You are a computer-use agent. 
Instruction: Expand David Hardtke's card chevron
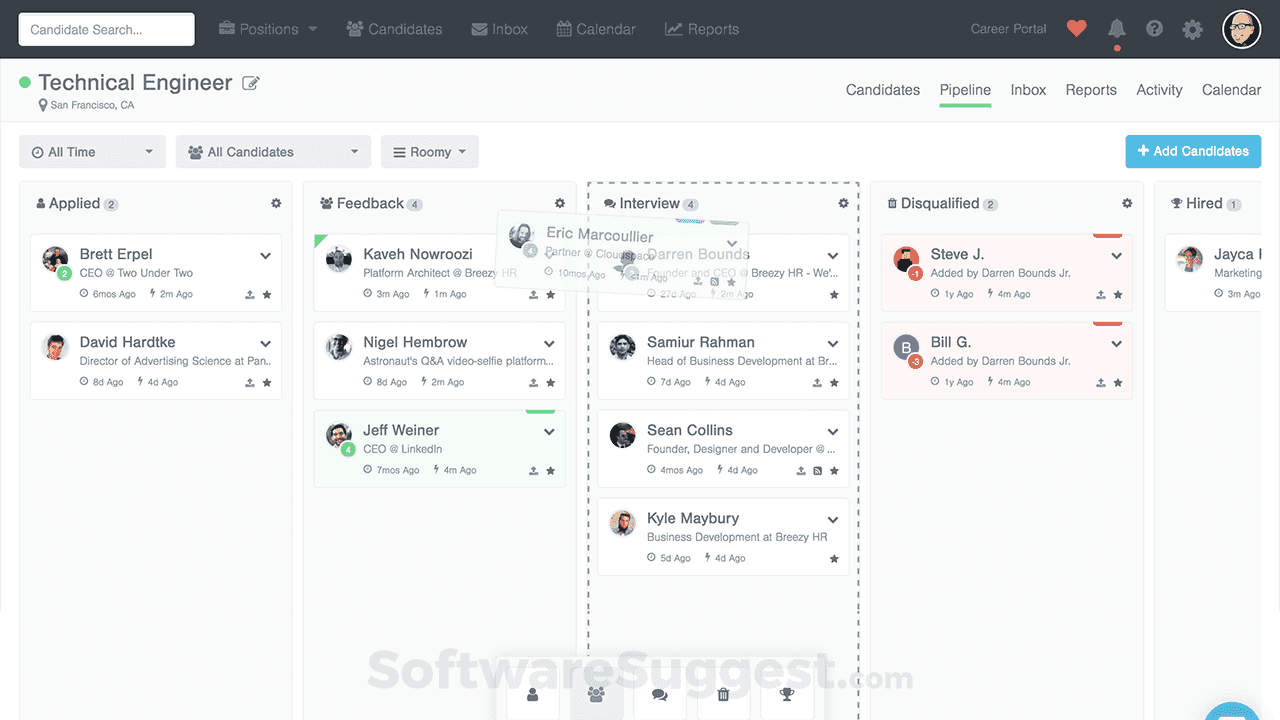click(x=266, y=344)
